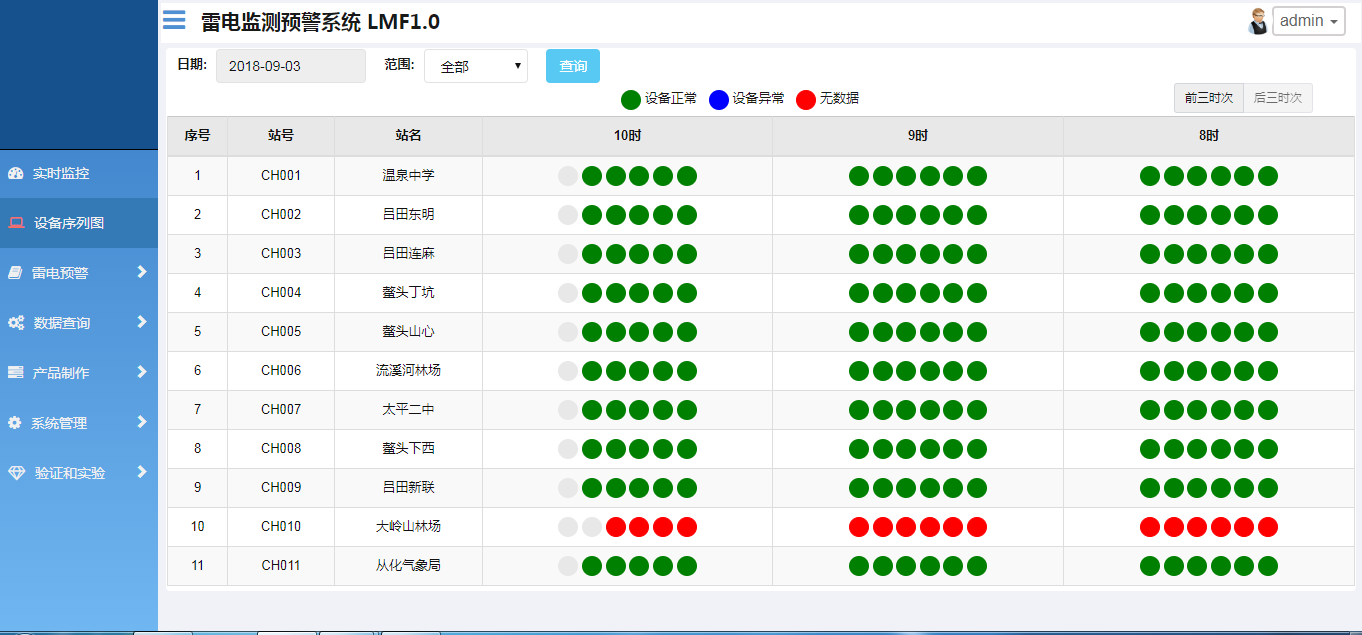Click the date field 2018-09-03
1362x635 pixels.
click(290, 66)
